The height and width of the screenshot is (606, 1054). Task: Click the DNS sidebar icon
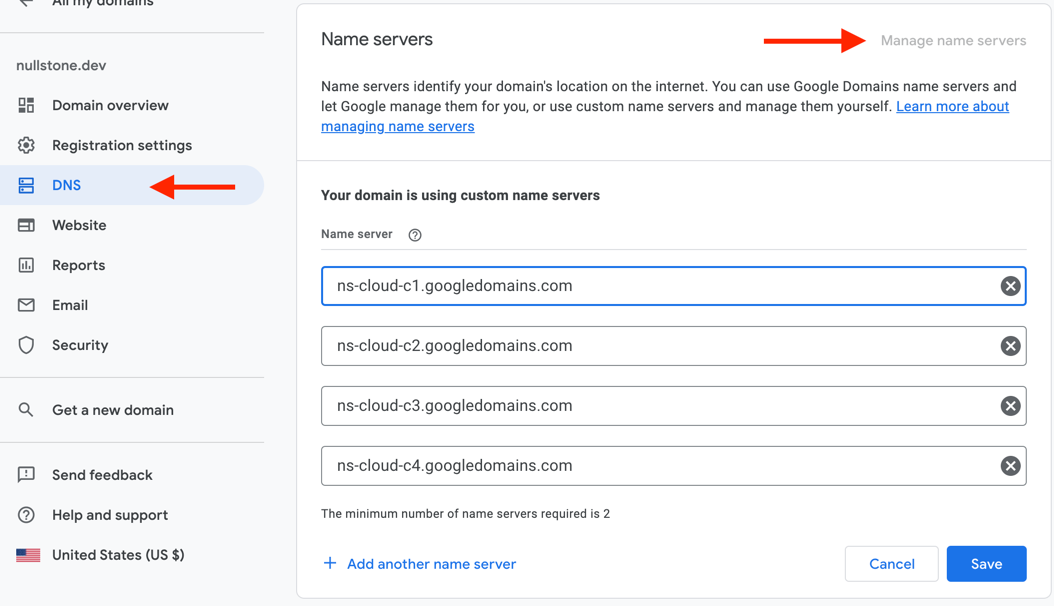point(28,185)
